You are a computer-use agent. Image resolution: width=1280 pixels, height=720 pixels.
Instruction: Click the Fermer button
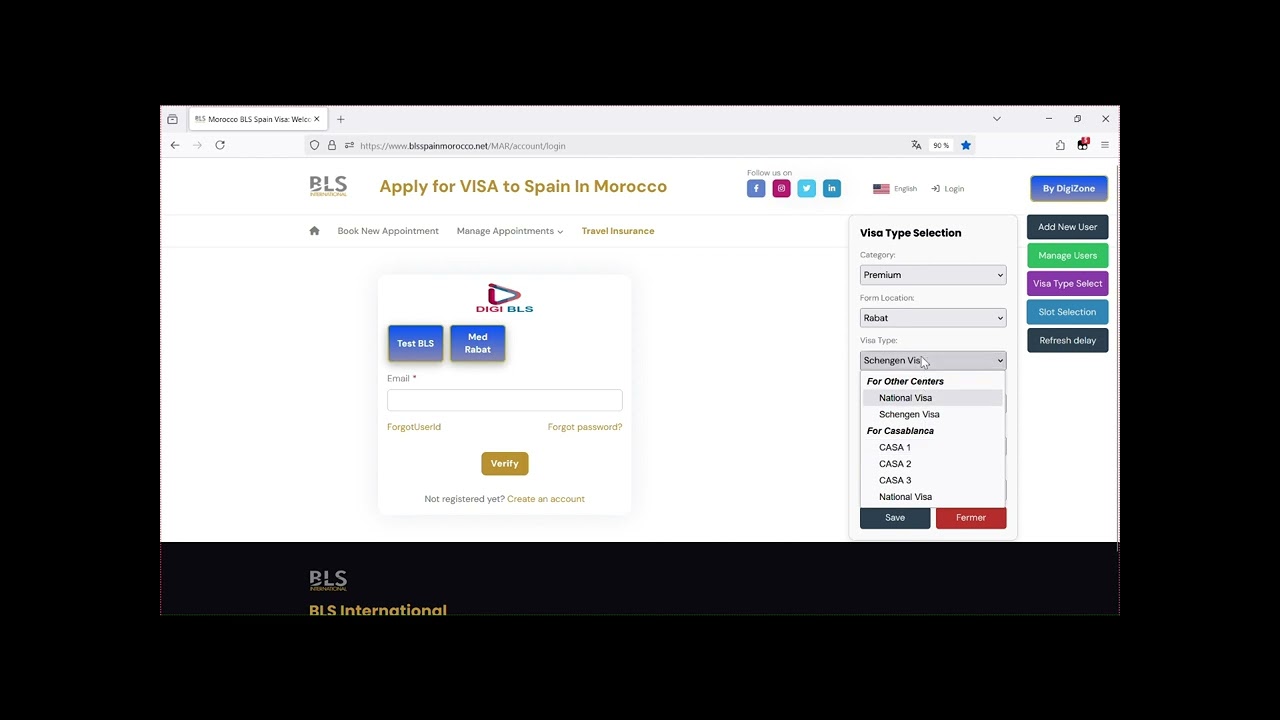[971, 518]
